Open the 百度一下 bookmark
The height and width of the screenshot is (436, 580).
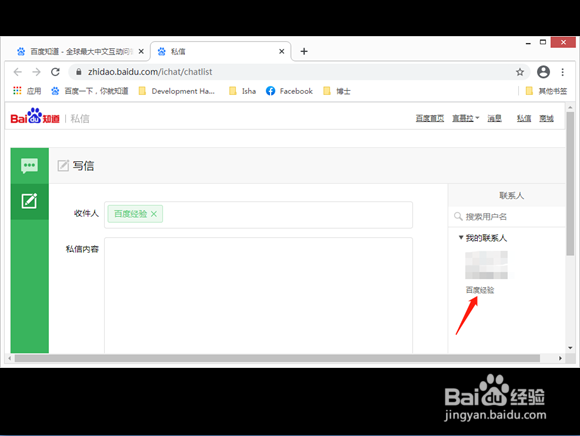tap(90, 91)
